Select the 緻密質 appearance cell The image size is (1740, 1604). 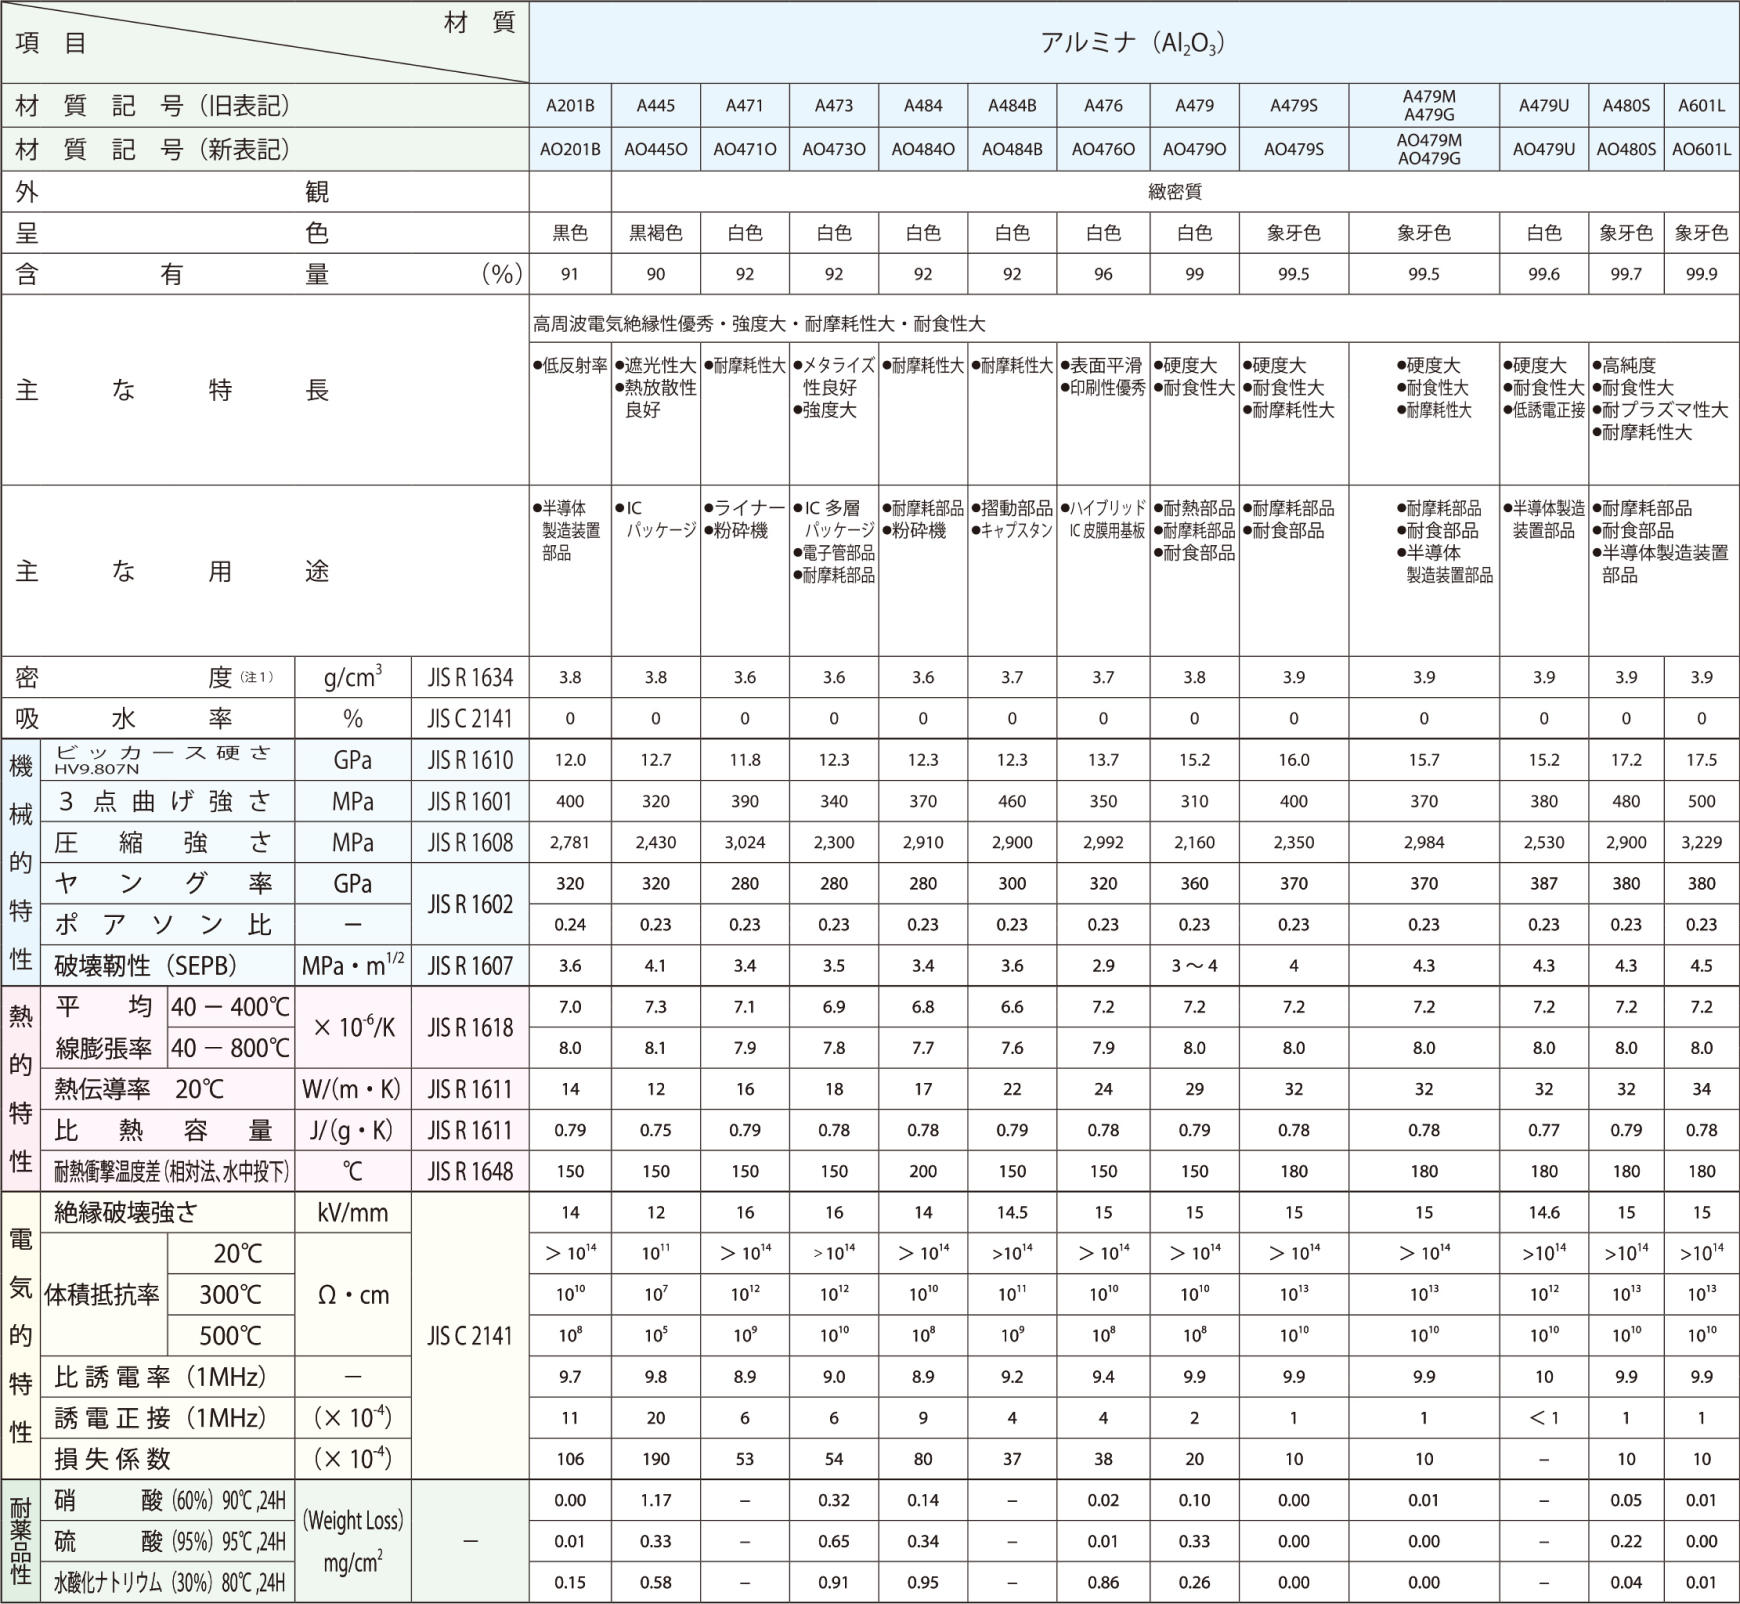(1175, 191)
